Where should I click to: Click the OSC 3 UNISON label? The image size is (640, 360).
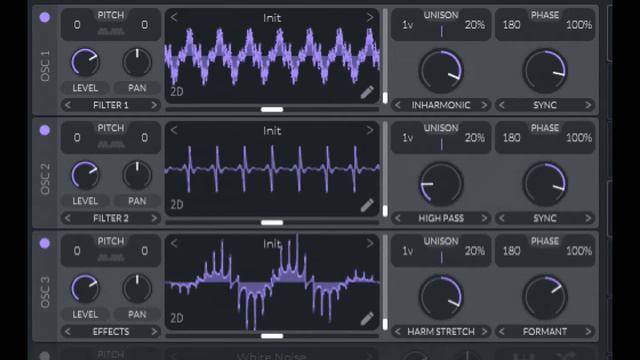(441, 241)
